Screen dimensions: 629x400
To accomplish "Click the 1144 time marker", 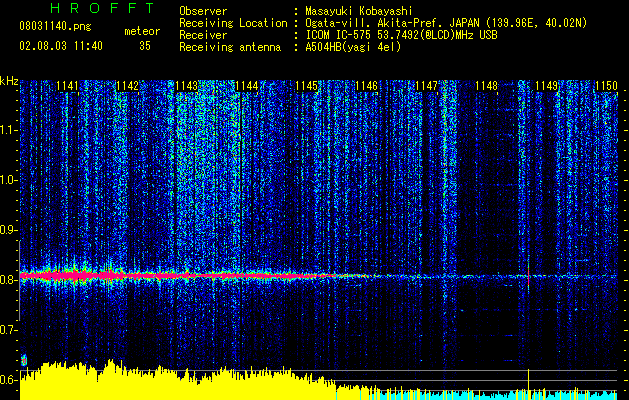I will point(247,86).
